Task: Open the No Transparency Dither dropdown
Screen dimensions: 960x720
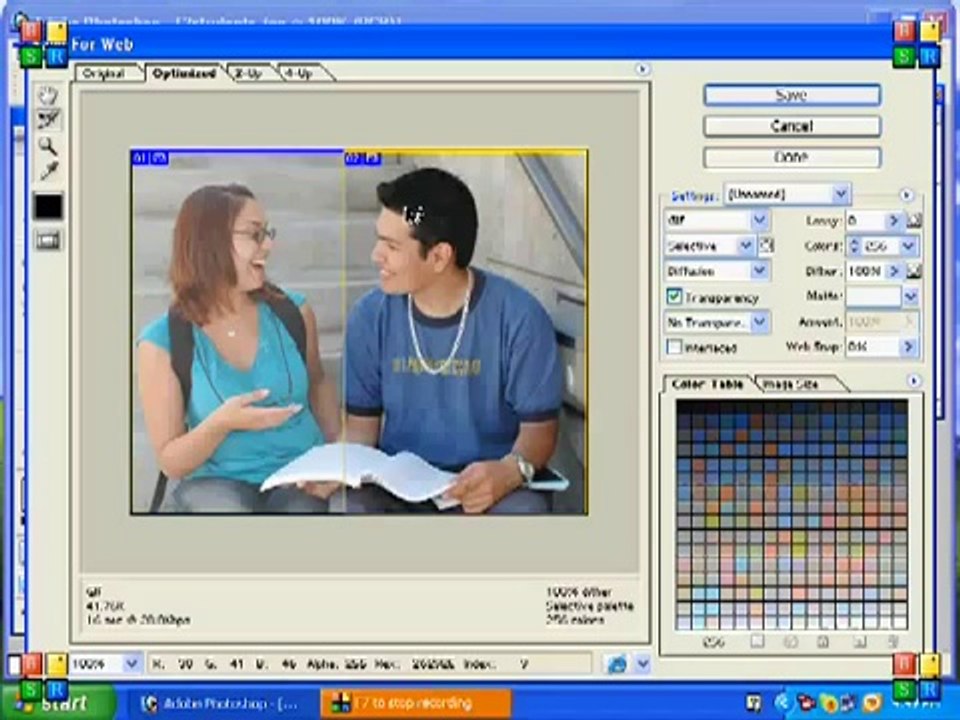Action: tap(717, 322)
